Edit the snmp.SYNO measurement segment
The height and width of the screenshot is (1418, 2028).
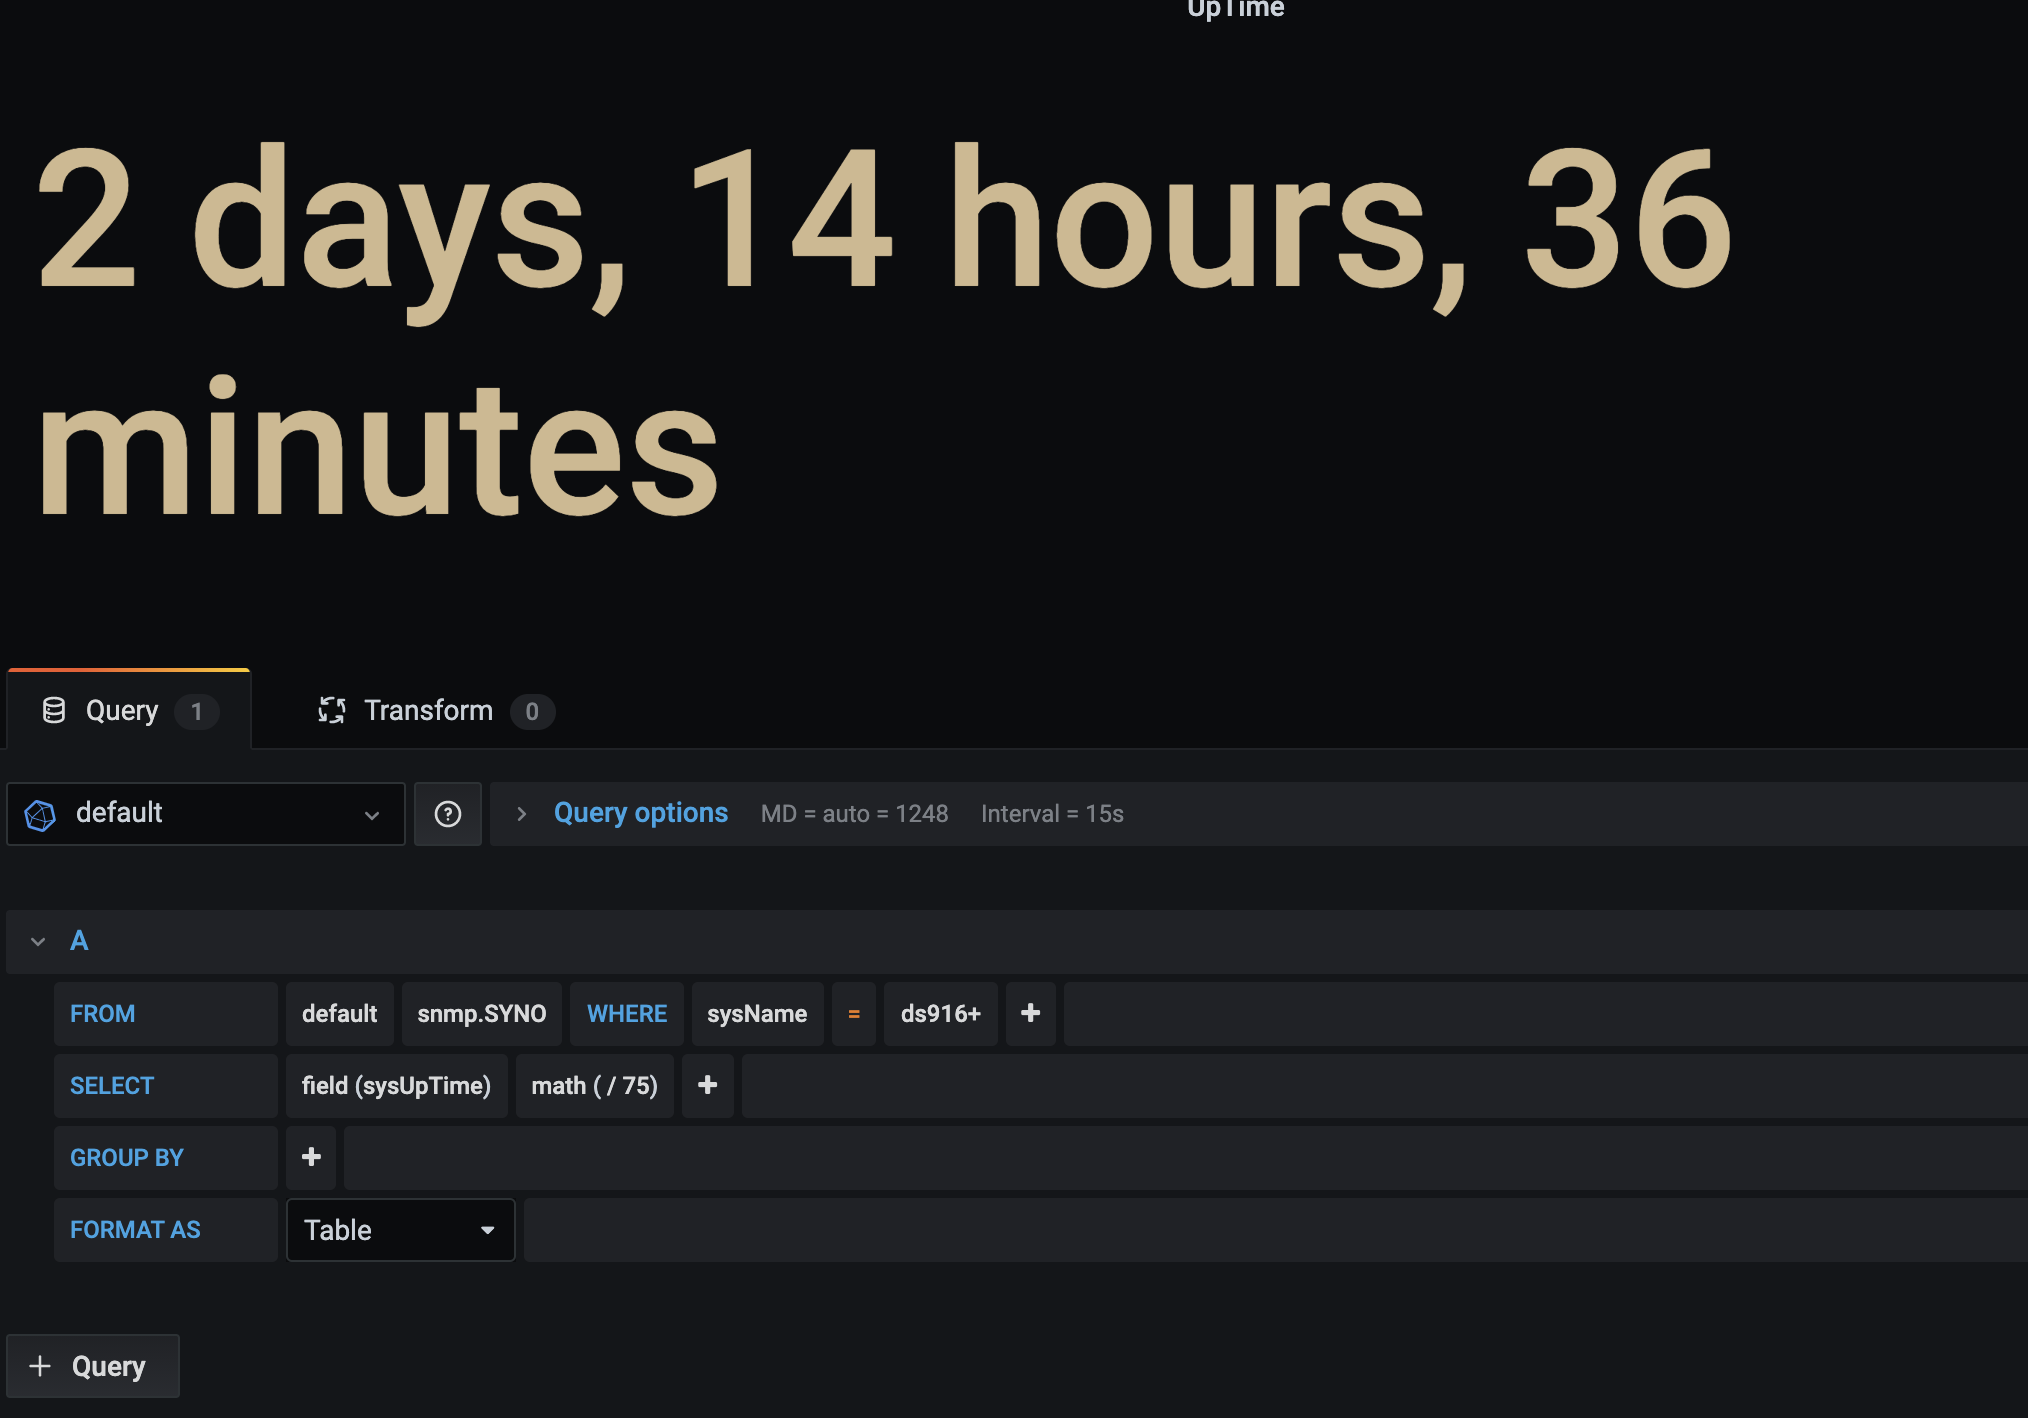point(482,1014)
